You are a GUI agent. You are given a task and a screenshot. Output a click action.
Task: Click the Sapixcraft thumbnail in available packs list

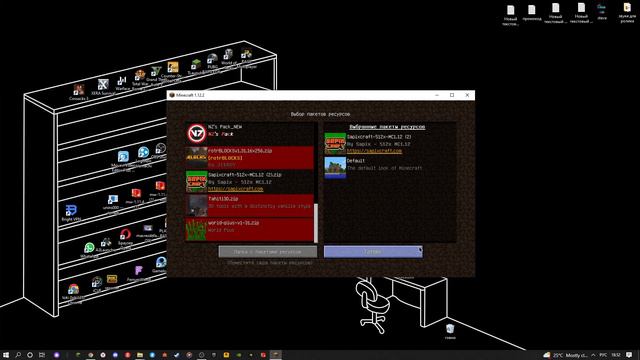[x=196, y=182]
